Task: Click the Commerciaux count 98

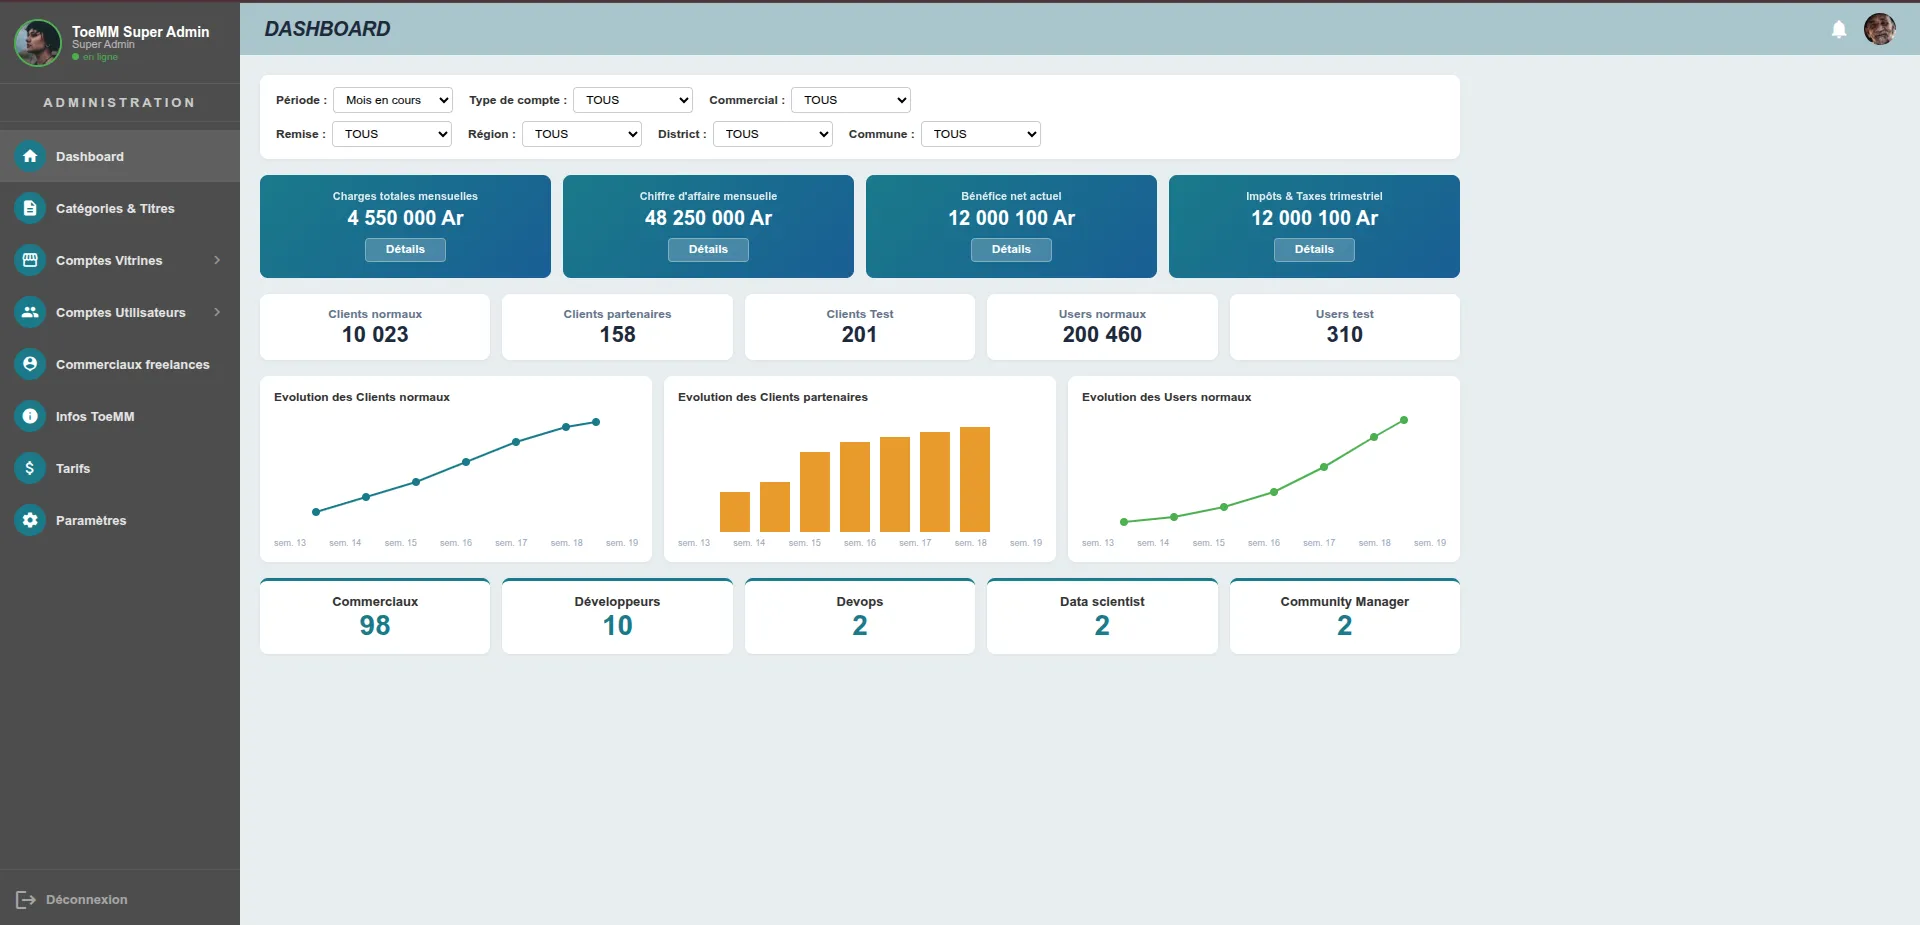Action: point(375,626)
